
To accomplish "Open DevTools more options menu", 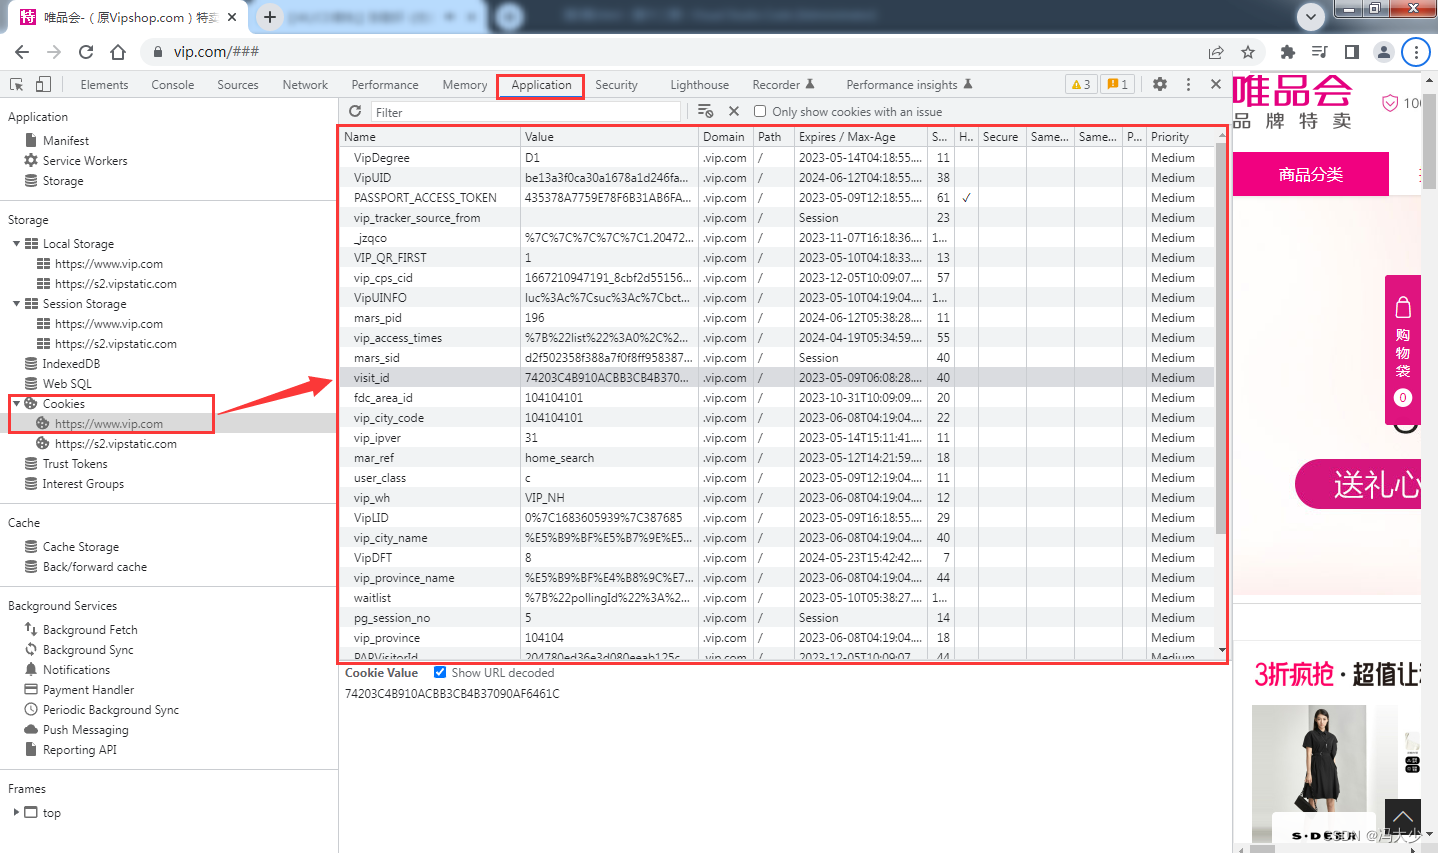I will (x=1188, y=84).
